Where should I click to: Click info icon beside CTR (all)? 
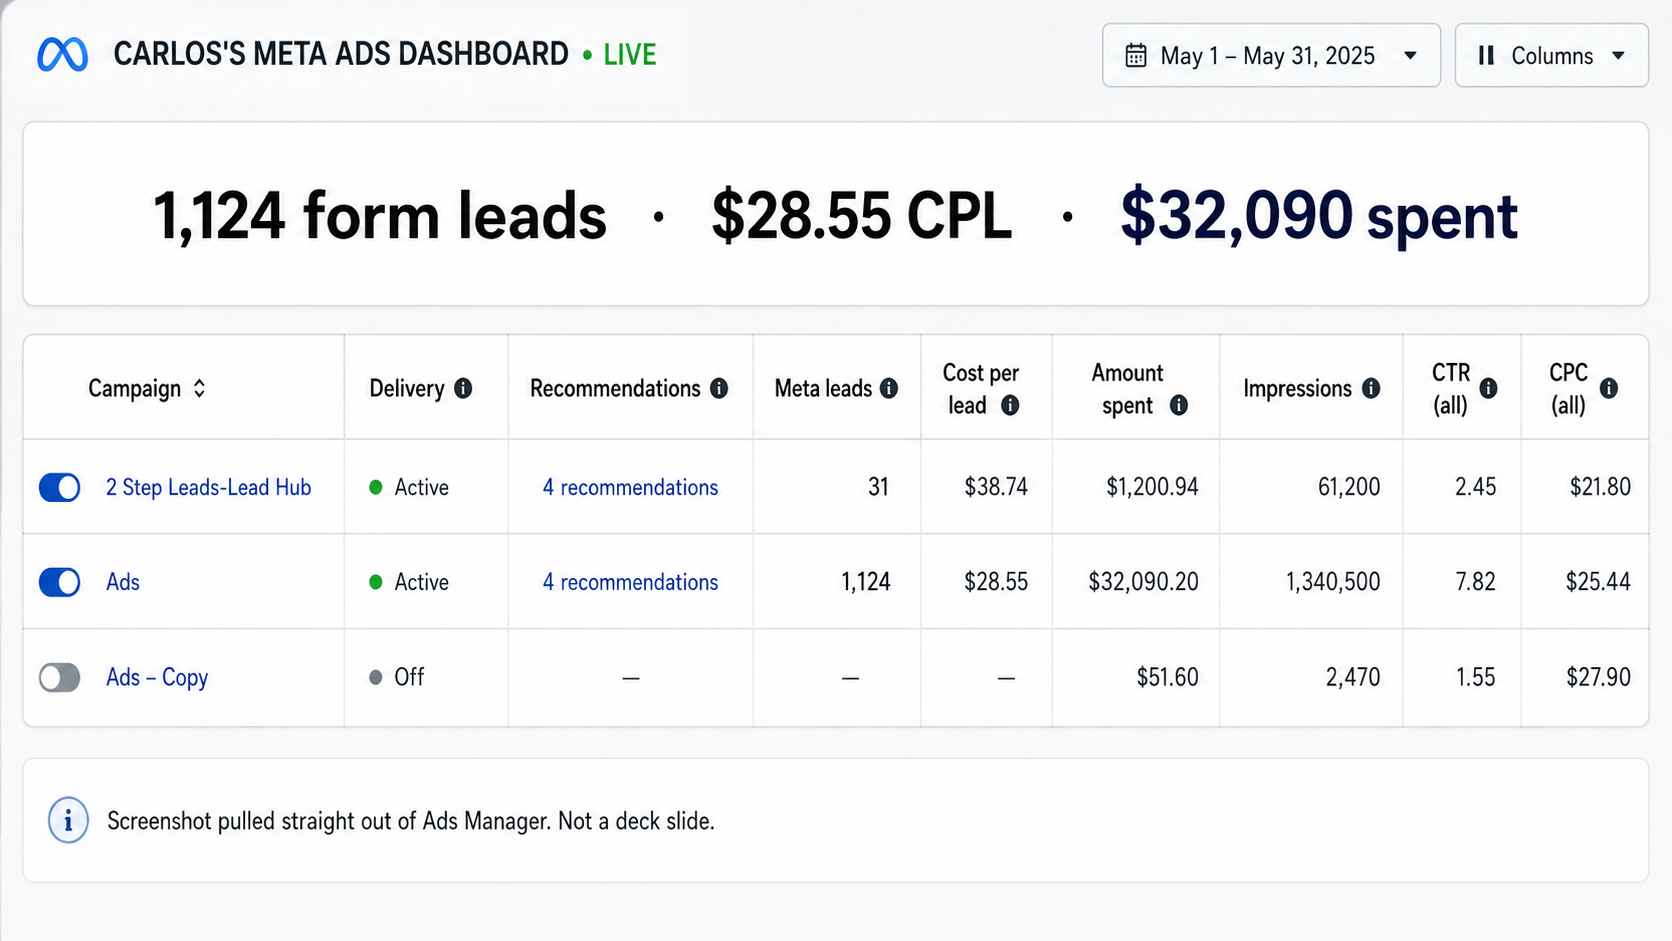click(1488, 388)
